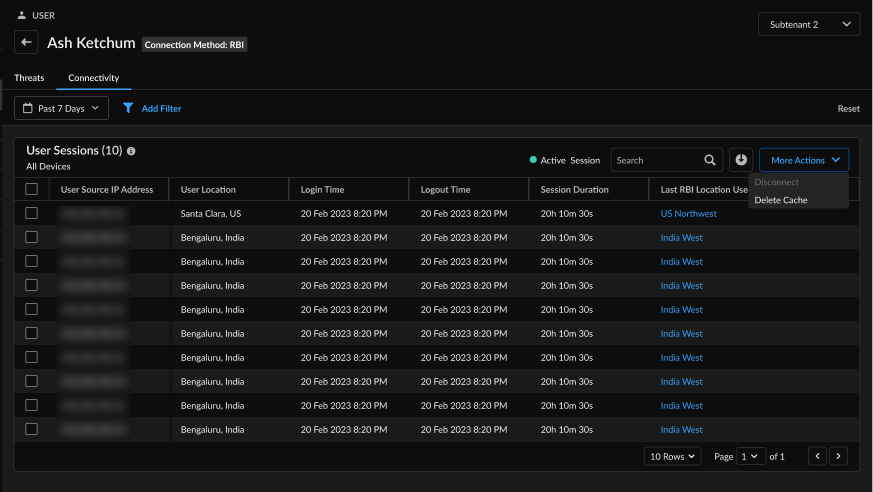The width and height of the screenshot is (873, 492).
Task: Expand the Past 7 Days date filter
Action: tap(61, 108)
